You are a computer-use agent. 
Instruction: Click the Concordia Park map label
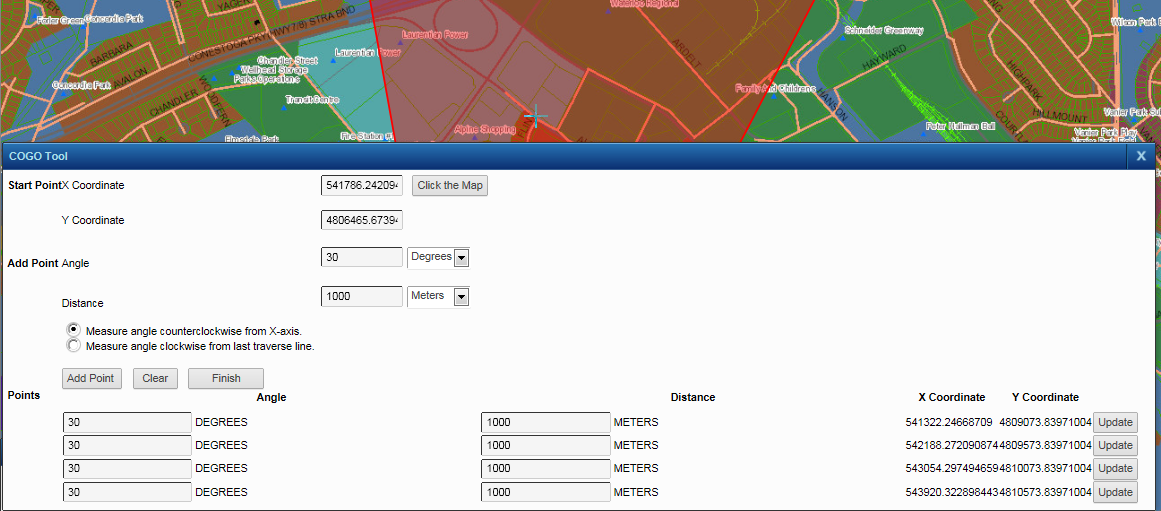pyautogui.click(x=80, y=86)
